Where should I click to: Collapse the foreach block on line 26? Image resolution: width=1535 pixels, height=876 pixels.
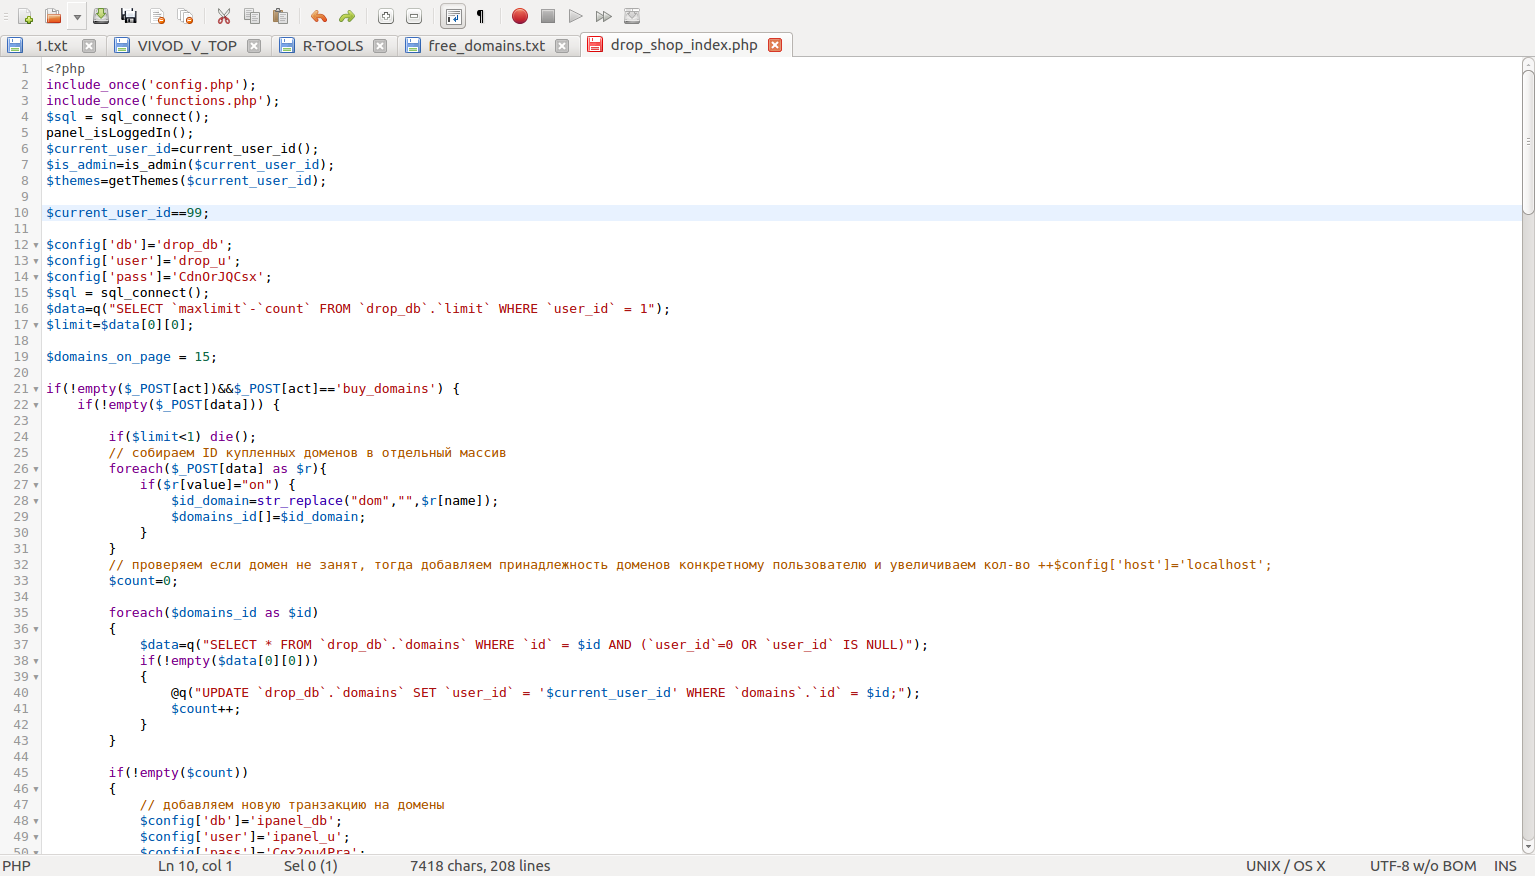[36, 469]
